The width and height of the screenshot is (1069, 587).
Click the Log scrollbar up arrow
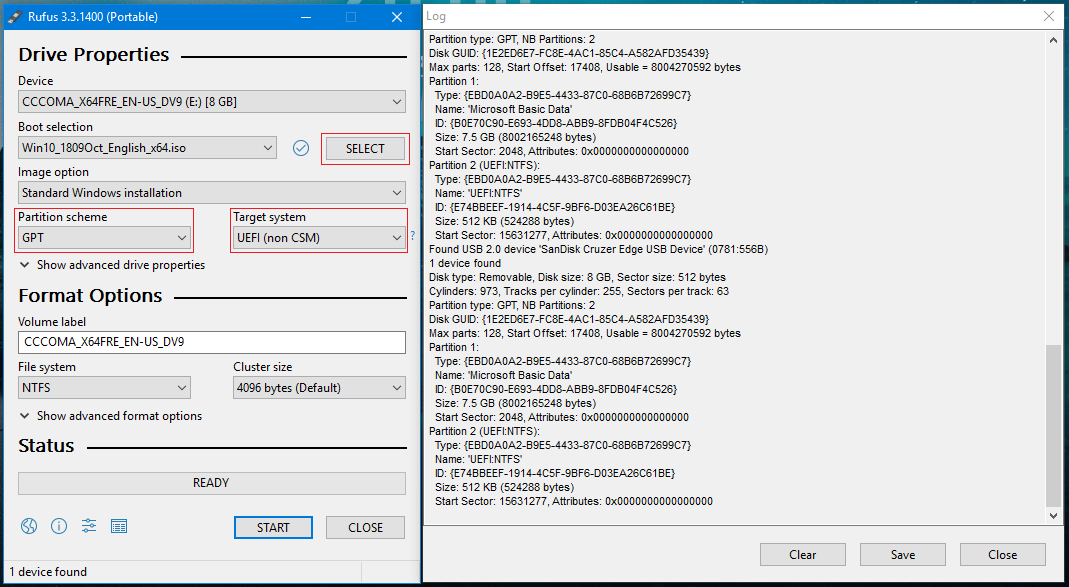point(1053,40)
